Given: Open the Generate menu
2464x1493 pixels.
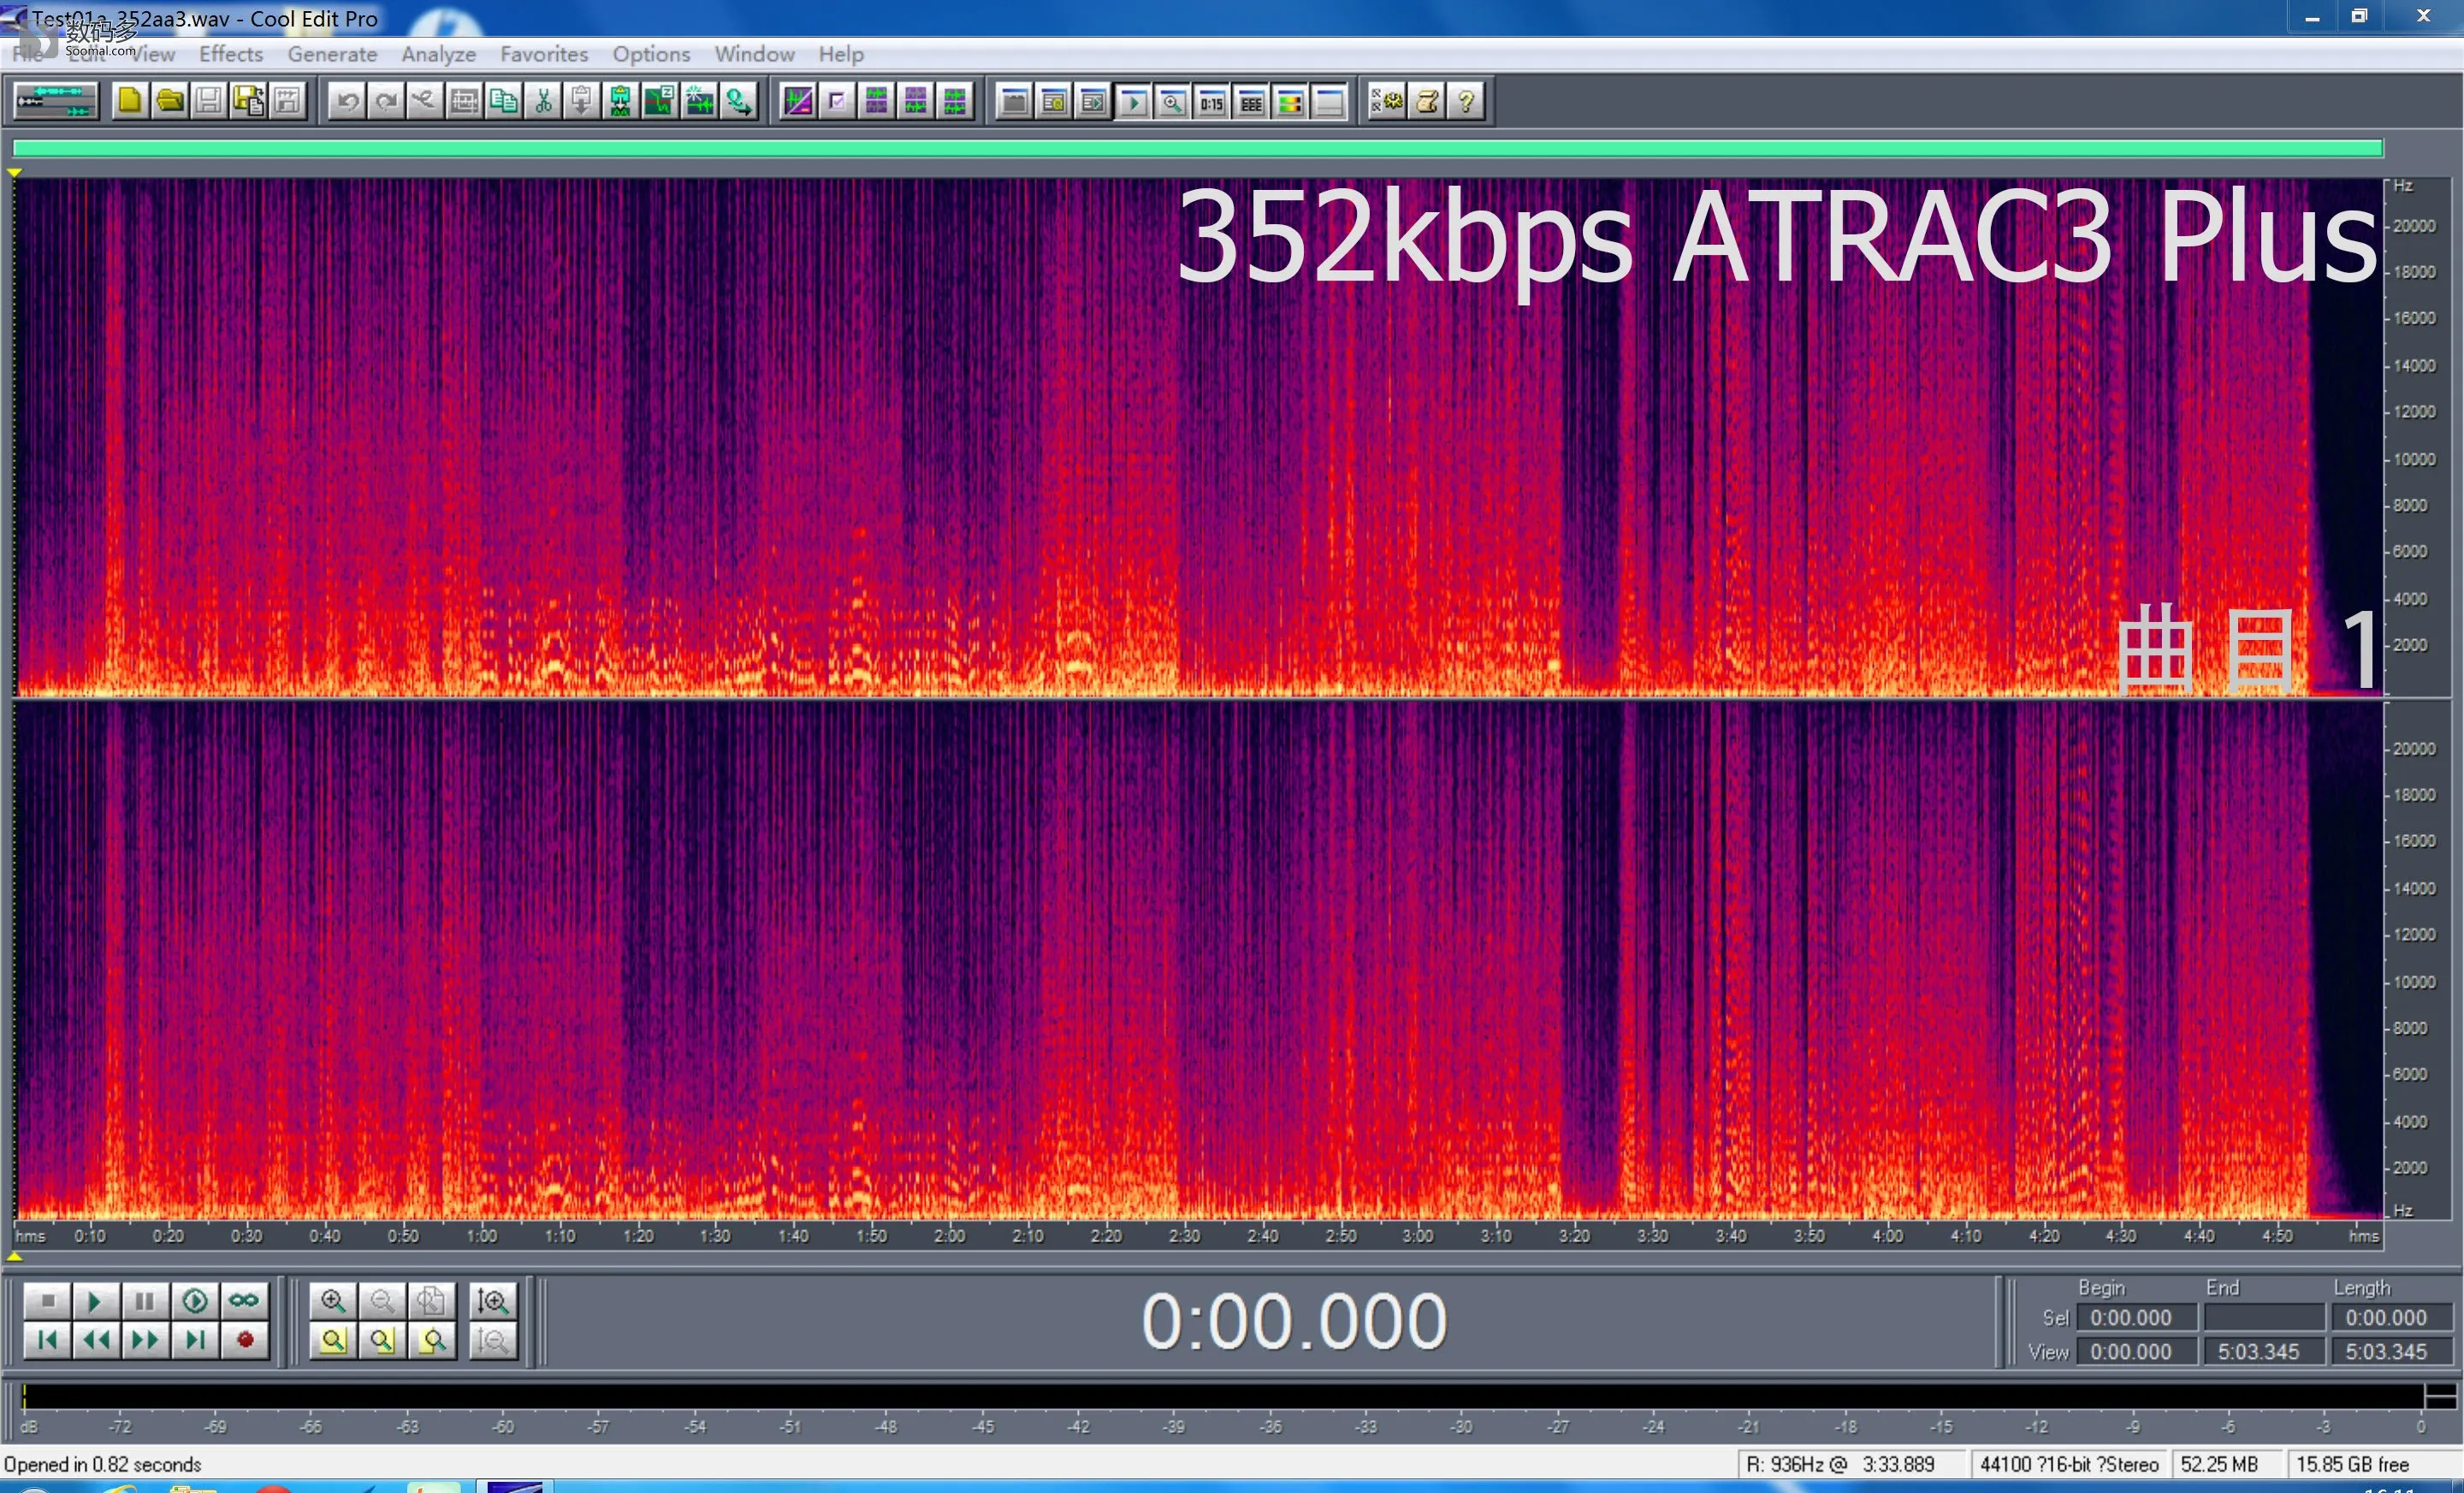Looking at the screenshot, I should 332,54.
